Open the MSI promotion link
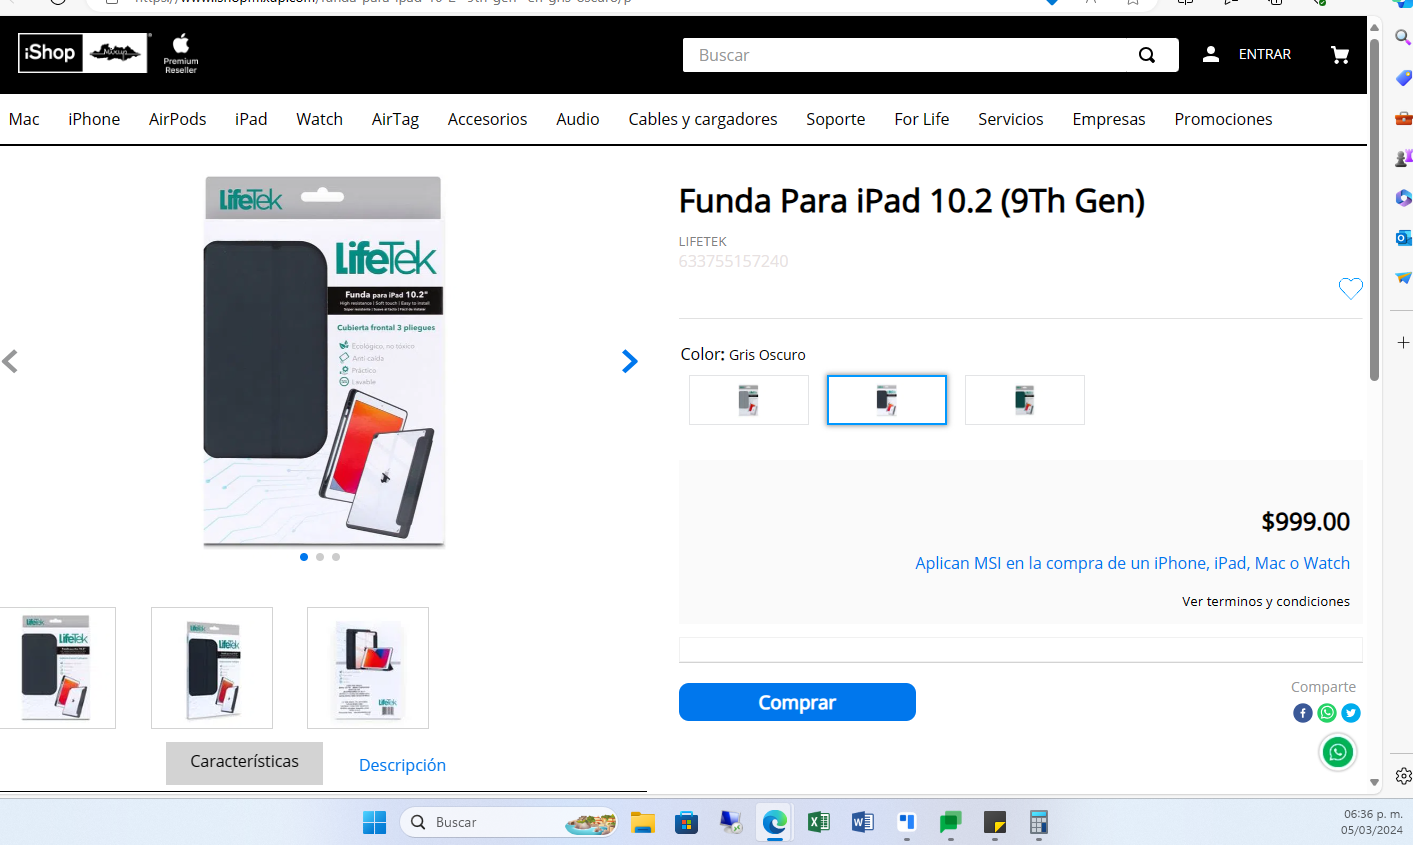1413x845 pixels. tap(1132, 563)
